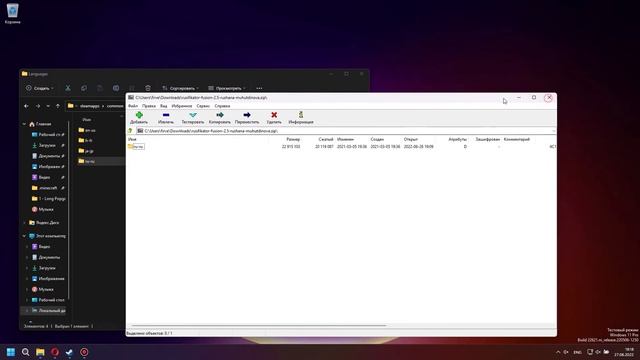Open the minecraft folder in Explorer sidebar

48,188
